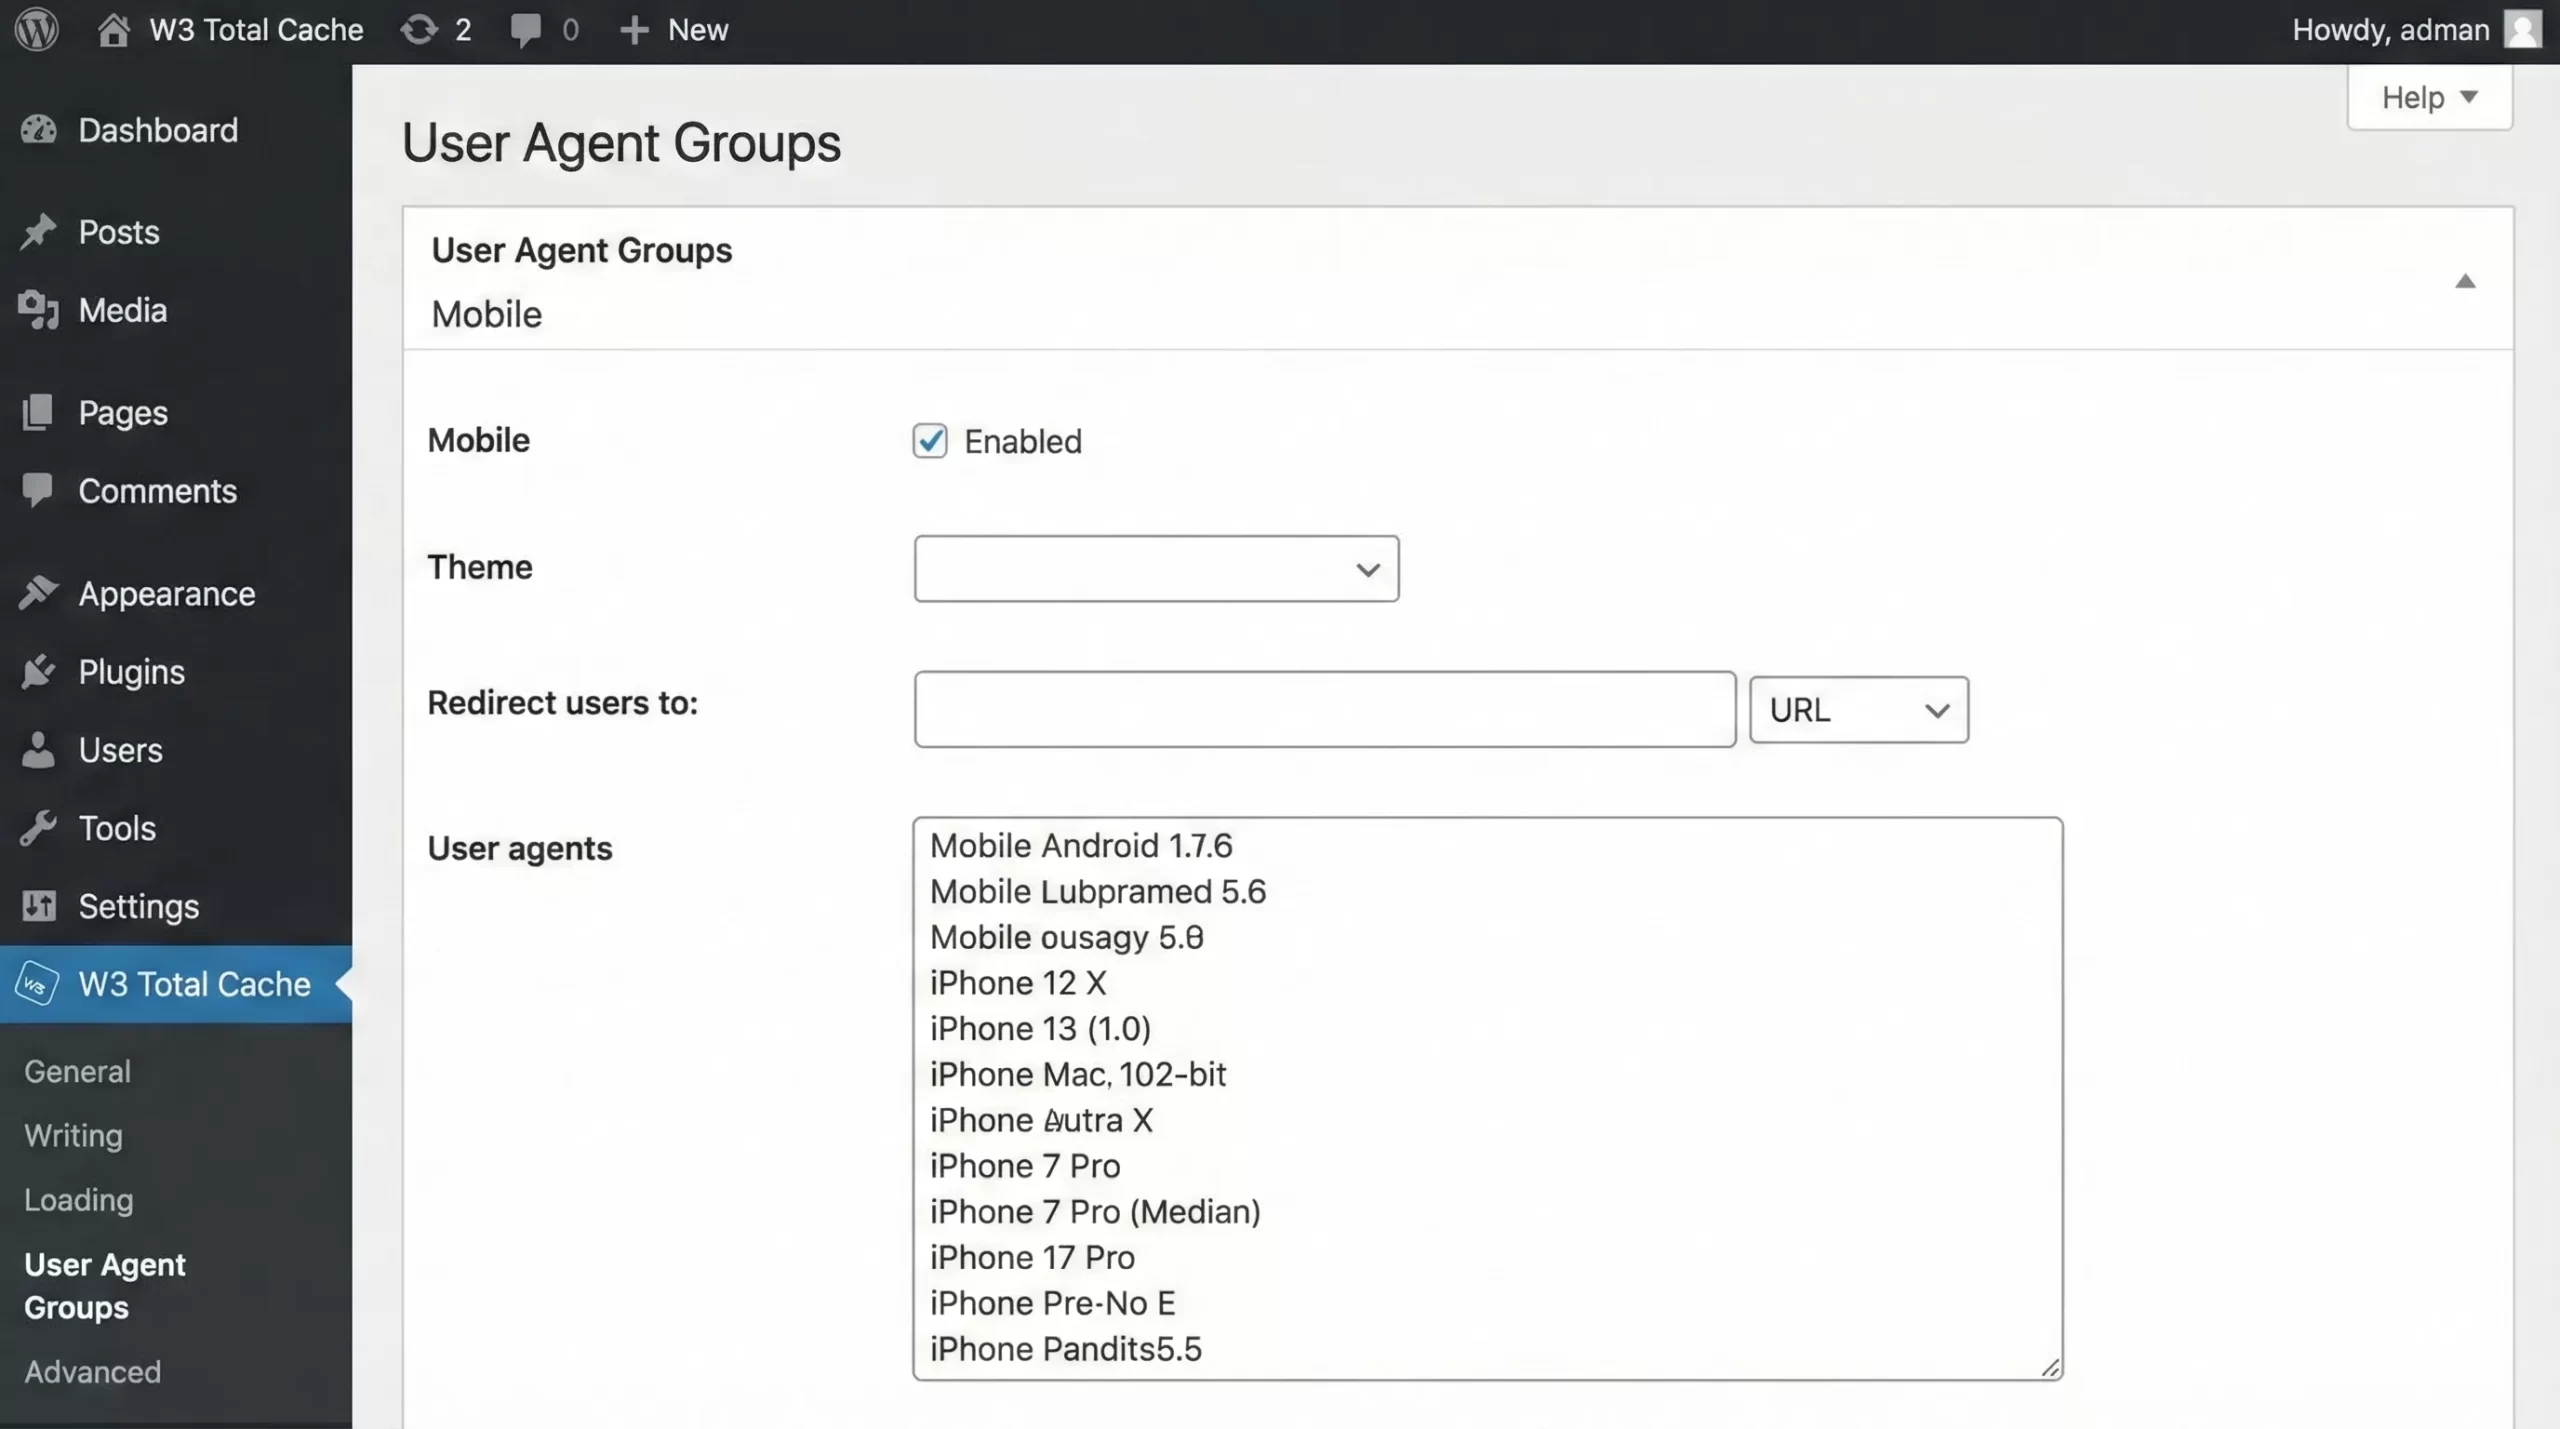The width and height of the screenshot is (2560, 1429).
Task: Open the General settings link
Action: 77,1070
